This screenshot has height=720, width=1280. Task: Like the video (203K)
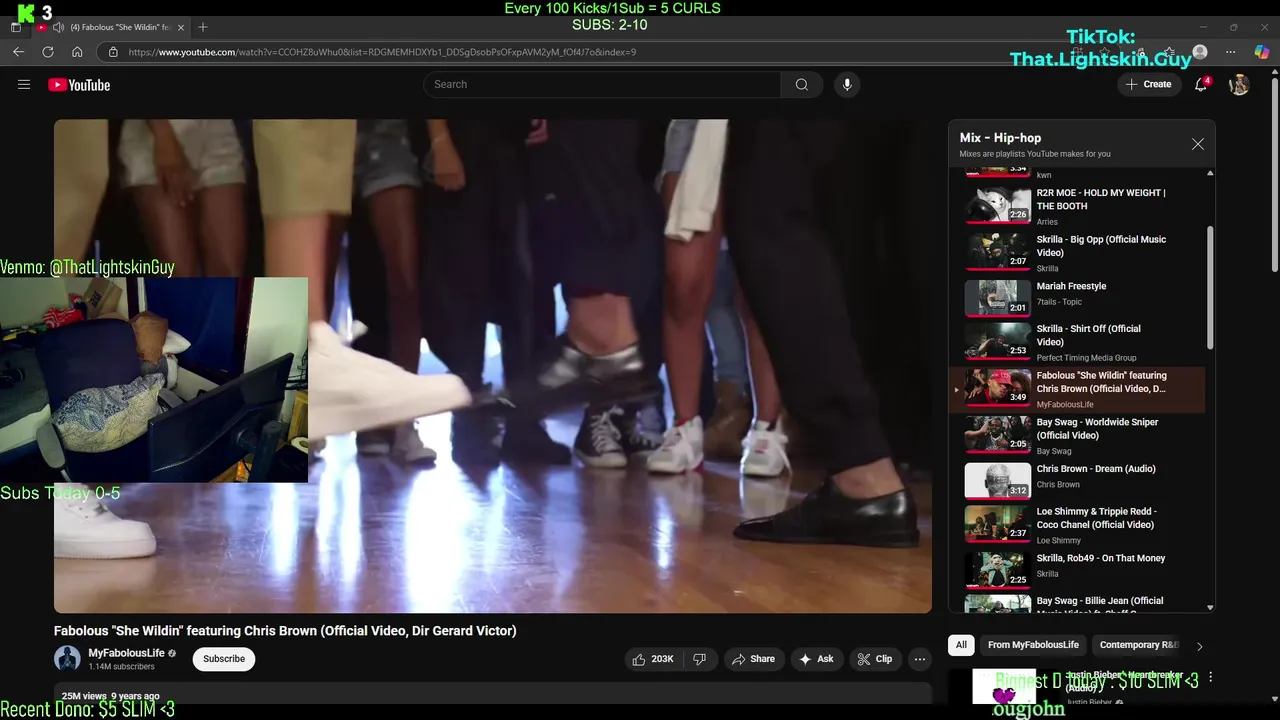coord(652,659)
